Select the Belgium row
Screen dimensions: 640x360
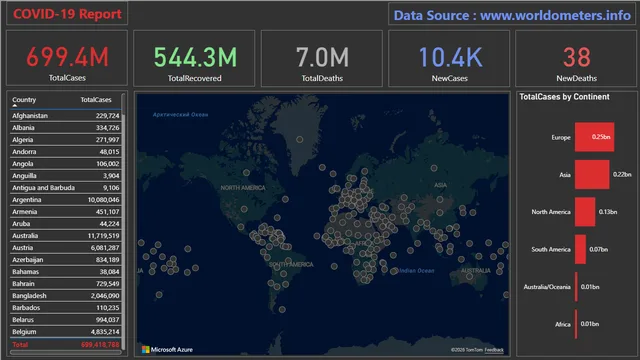tap(66, 331)
